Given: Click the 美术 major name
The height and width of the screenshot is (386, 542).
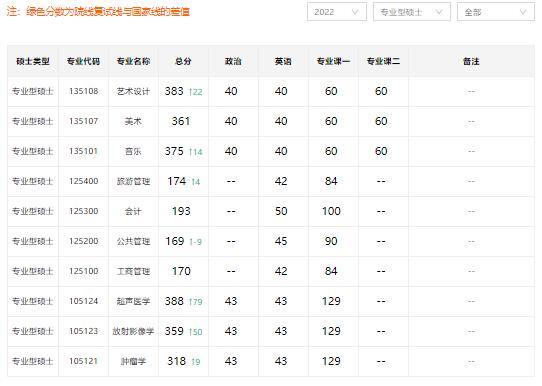Looking at the screenshot, I should click(x=133, y=121).
